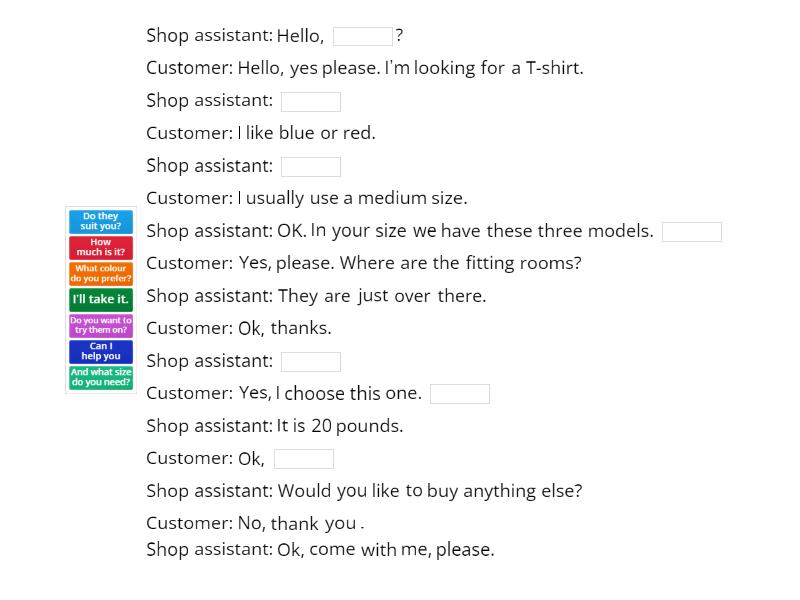Viewport: 800px width, 600px height.
Task: Click the blank box after 'Hello,'
Action: 363,36
